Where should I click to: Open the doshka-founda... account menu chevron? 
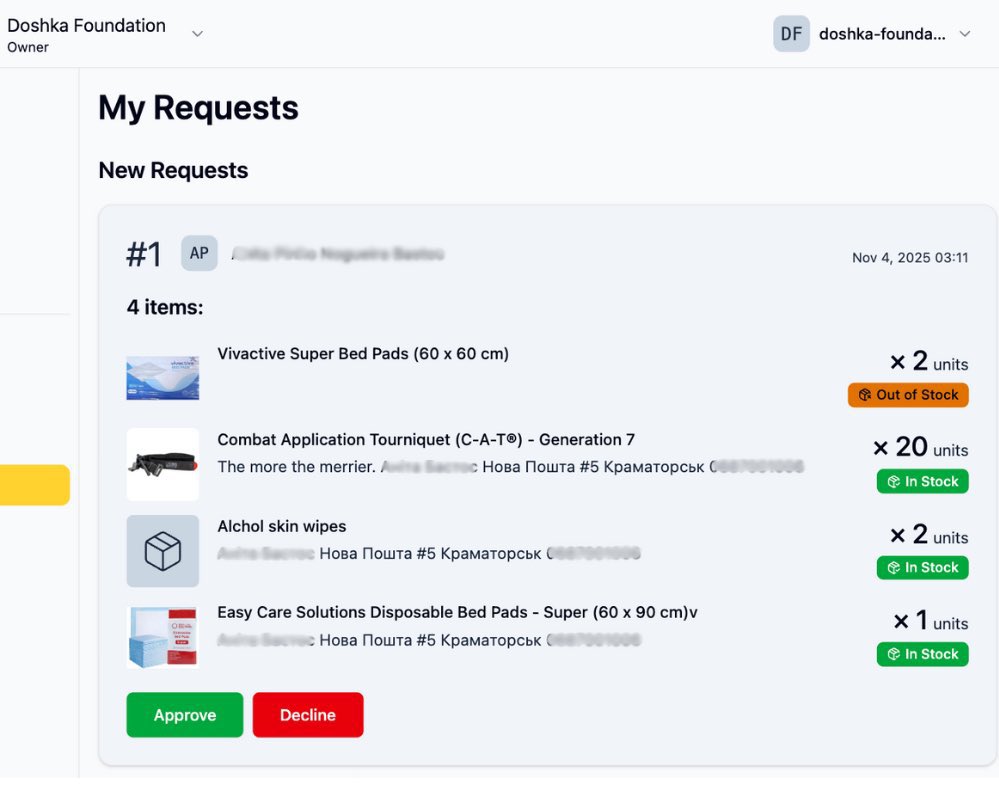point(965,34)
